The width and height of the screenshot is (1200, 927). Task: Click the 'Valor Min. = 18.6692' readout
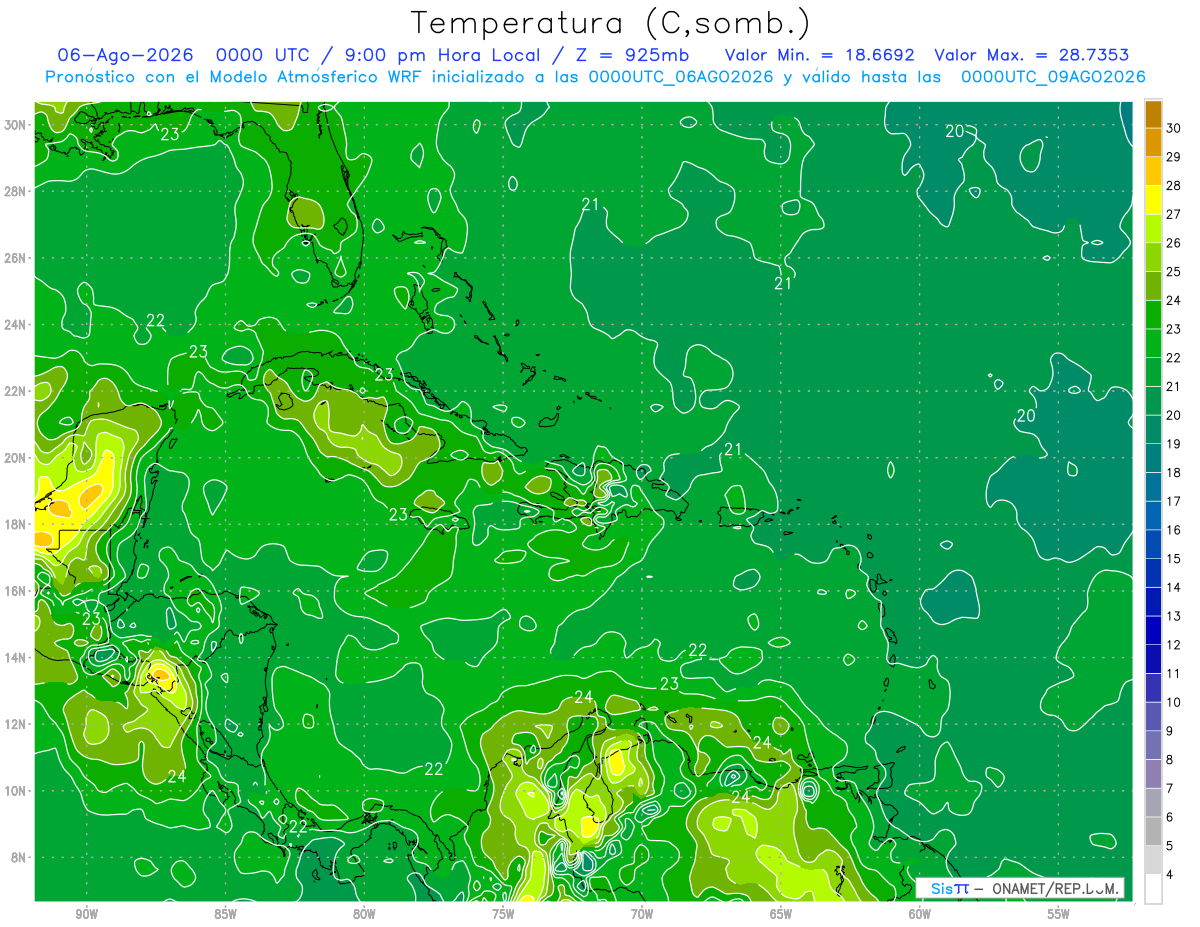(818, 55)
